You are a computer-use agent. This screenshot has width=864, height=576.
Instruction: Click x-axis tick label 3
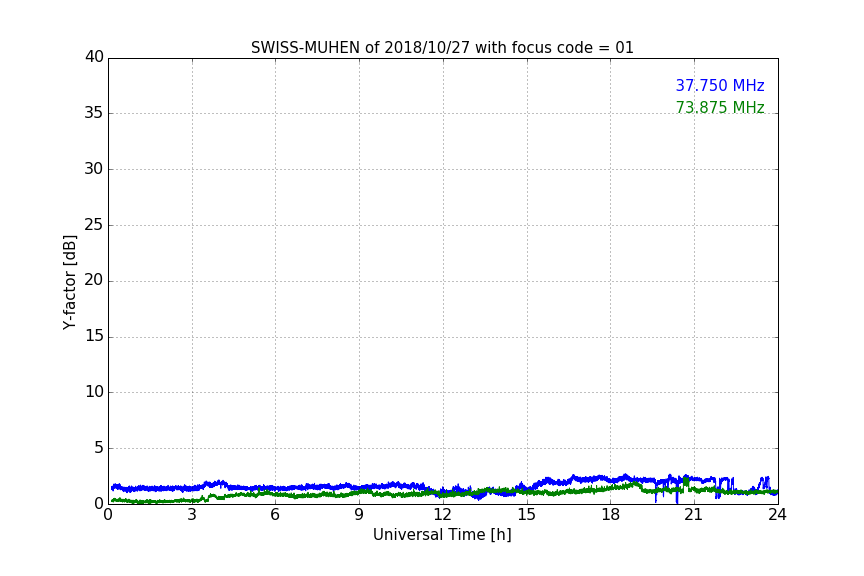(x=192, y=515)
